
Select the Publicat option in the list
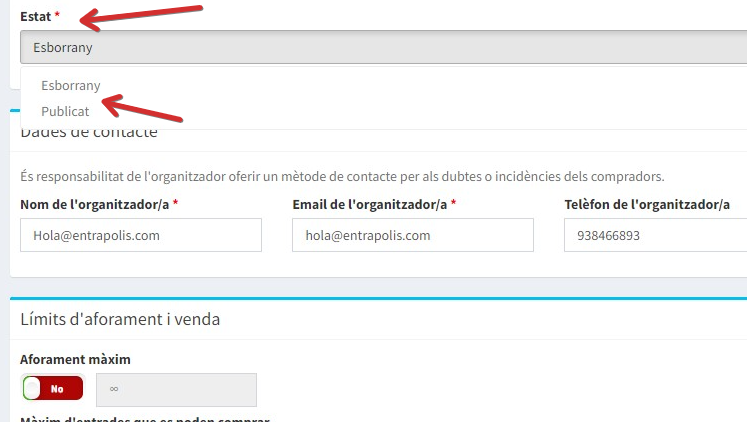65,111
